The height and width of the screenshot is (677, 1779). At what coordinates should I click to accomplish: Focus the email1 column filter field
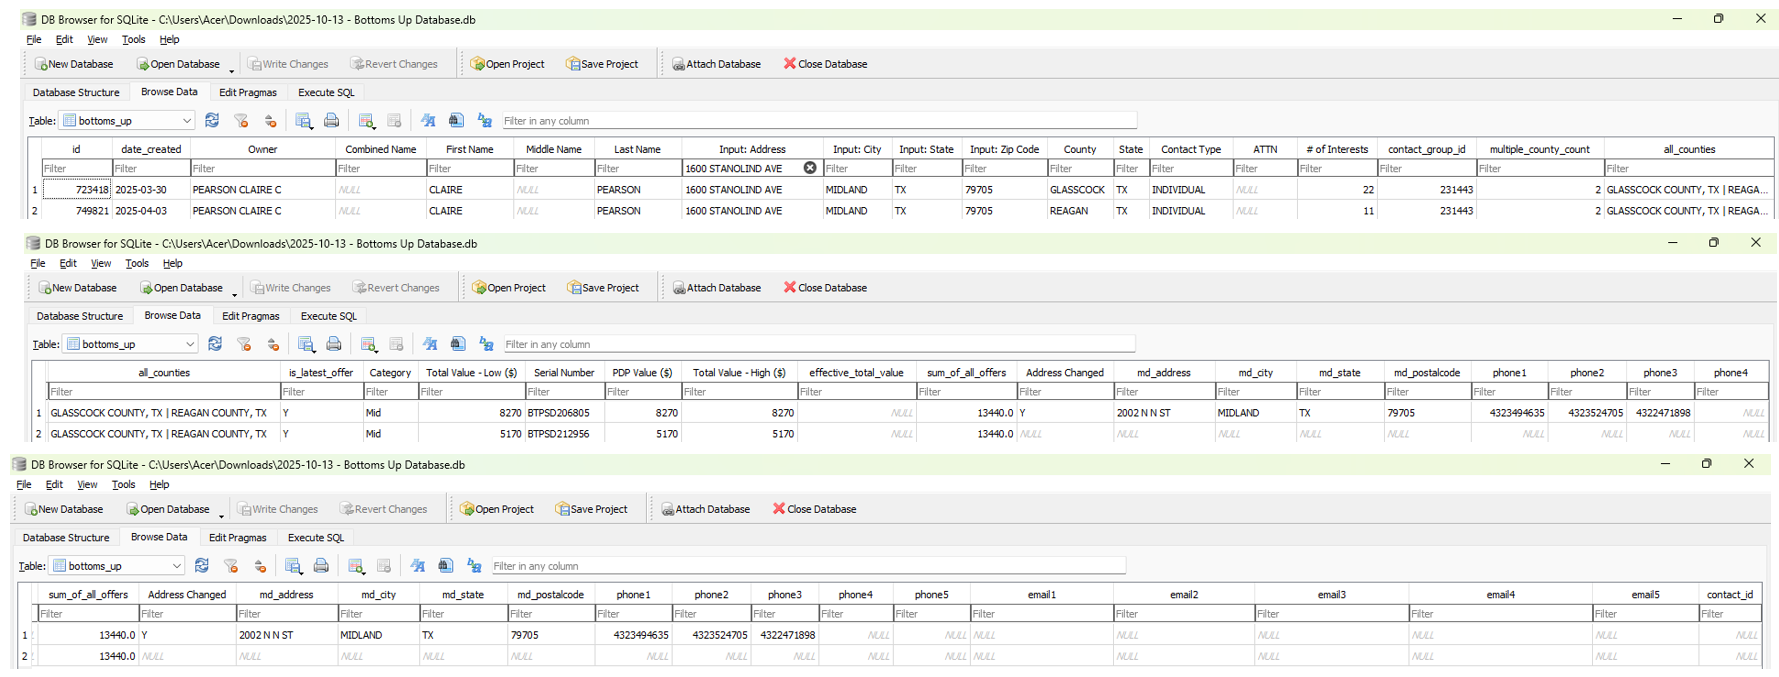coord(1041,614)
